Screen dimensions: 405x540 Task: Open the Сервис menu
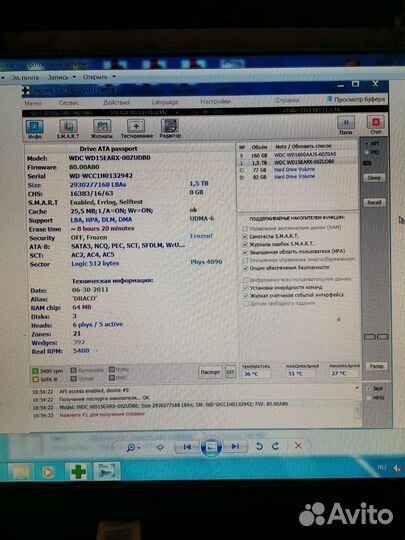pos(69,103)
